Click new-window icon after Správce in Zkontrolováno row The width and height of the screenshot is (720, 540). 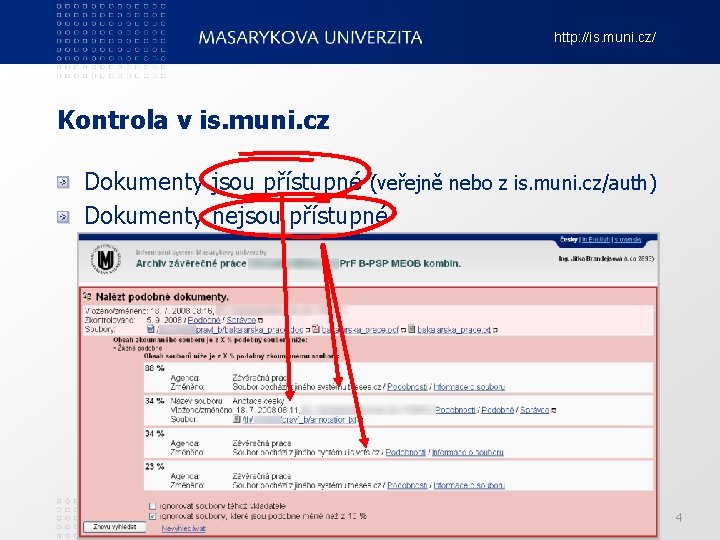click(260, 321)
